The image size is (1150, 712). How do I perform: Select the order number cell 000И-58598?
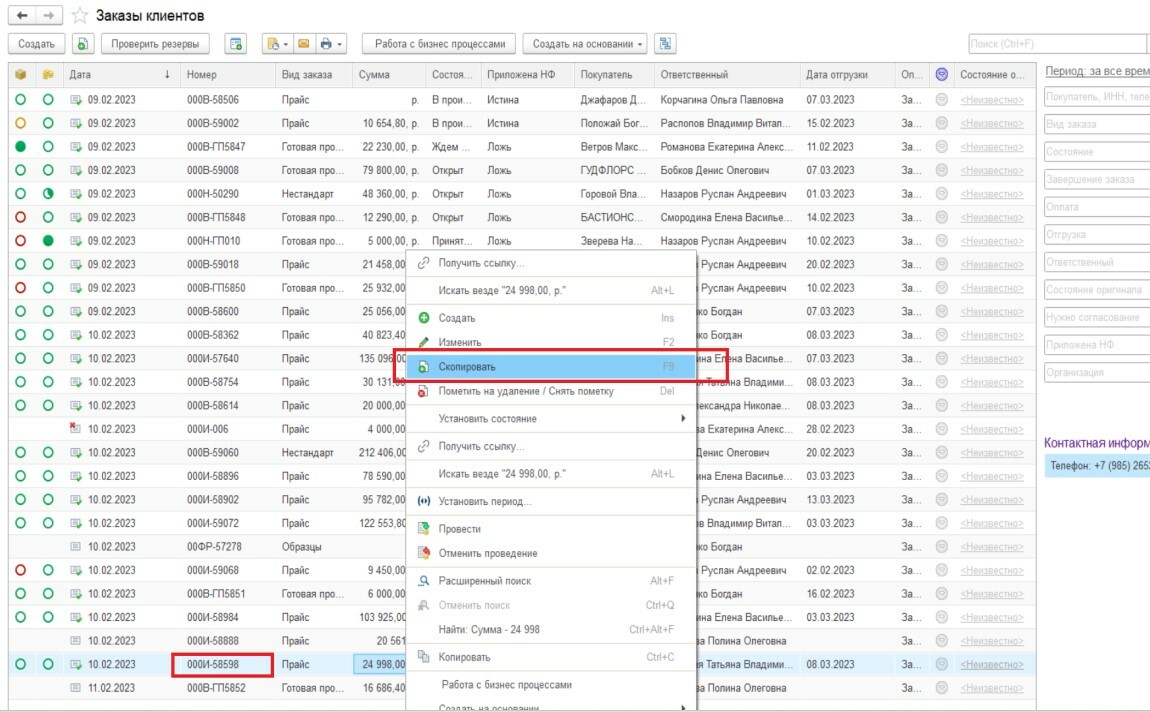point(223,664)
